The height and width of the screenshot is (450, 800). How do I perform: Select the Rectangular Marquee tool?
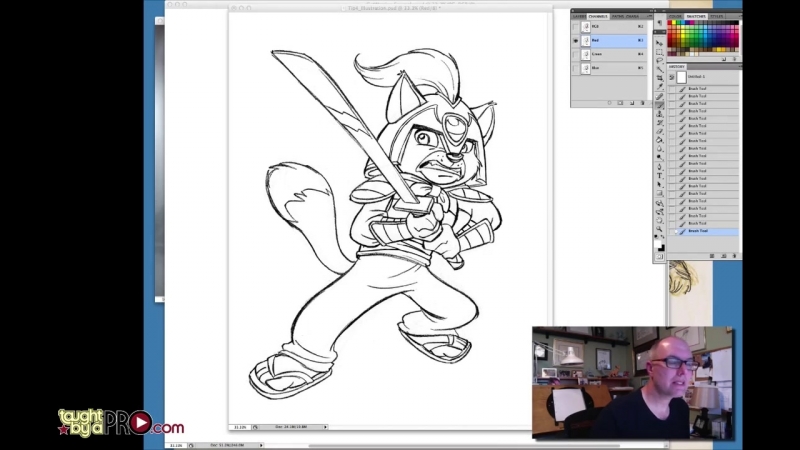point(659,52)
